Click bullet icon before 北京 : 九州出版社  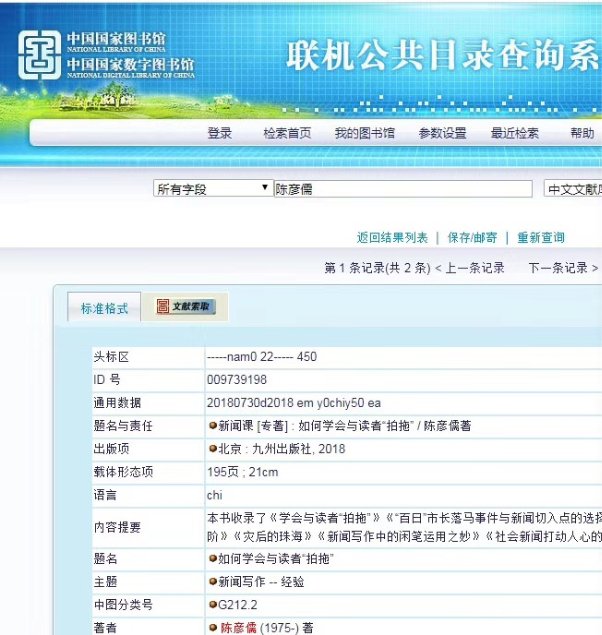(x=212, y=449)
